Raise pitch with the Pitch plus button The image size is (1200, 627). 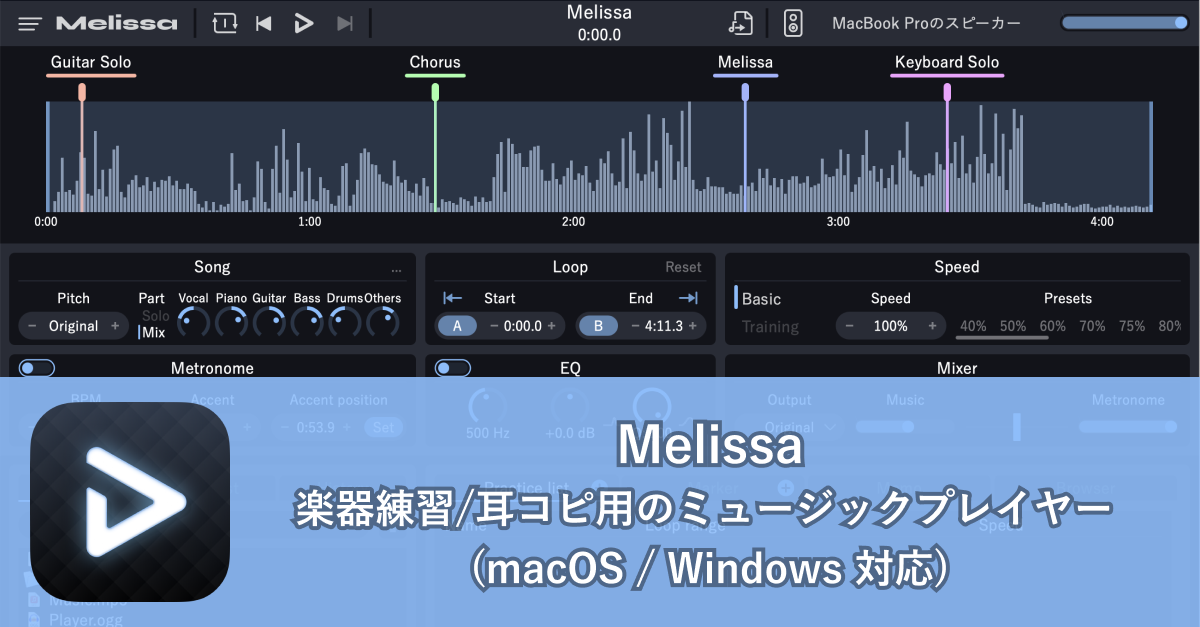(x=115, y=326)
